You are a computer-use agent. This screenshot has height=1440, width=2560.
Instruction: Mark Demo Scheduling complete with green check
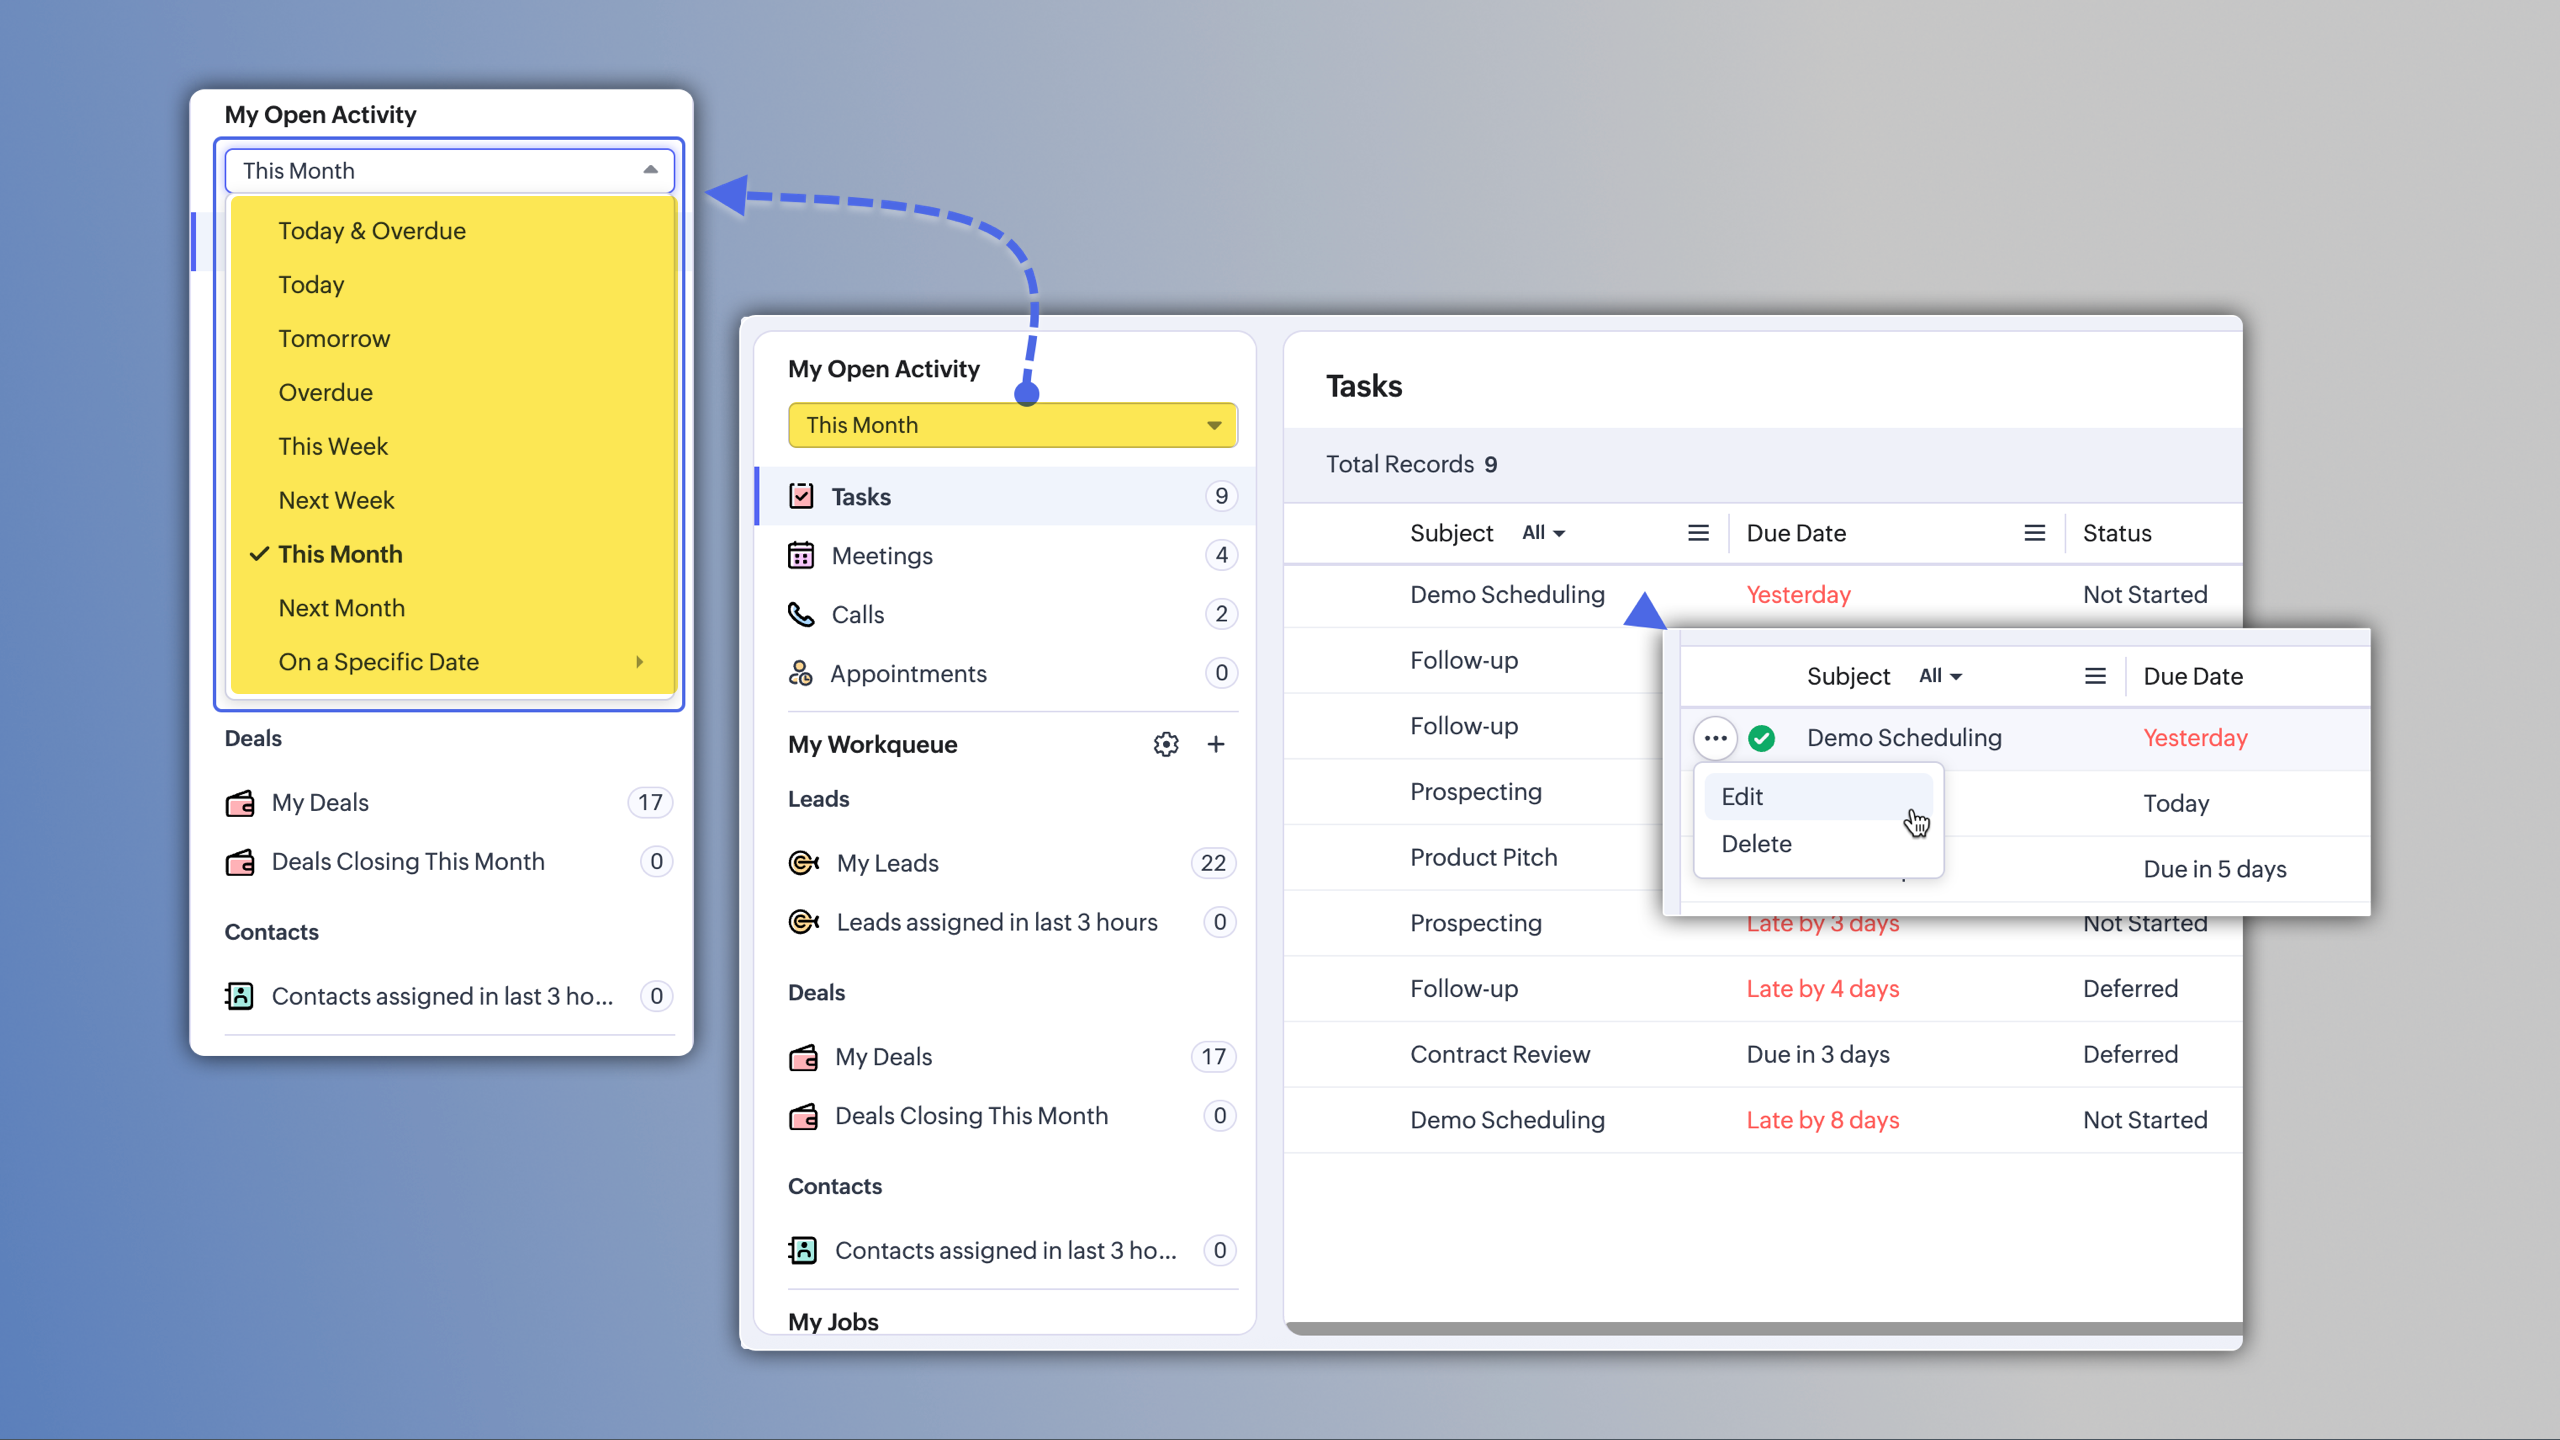1762,738
